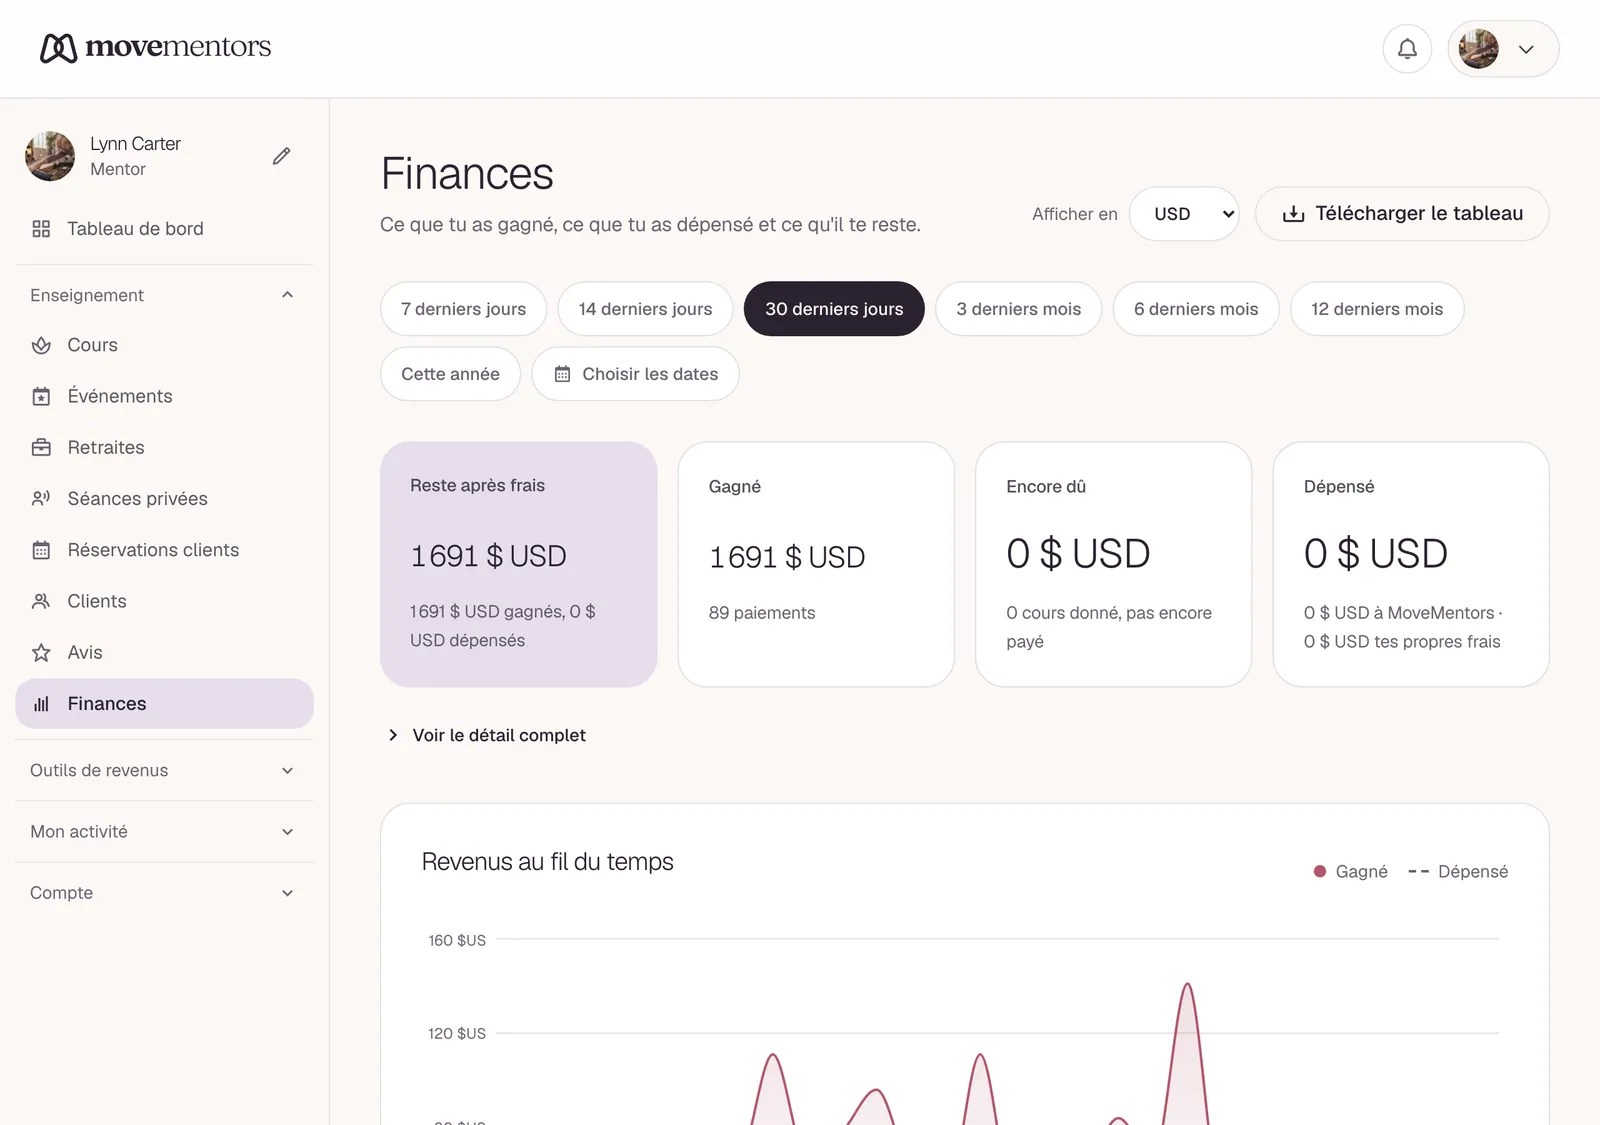Click Lynn Carter's sidebar avatar
The width and height of the screenshot is (1600, 1125).
pyautogui.click(x=50, y=156)
